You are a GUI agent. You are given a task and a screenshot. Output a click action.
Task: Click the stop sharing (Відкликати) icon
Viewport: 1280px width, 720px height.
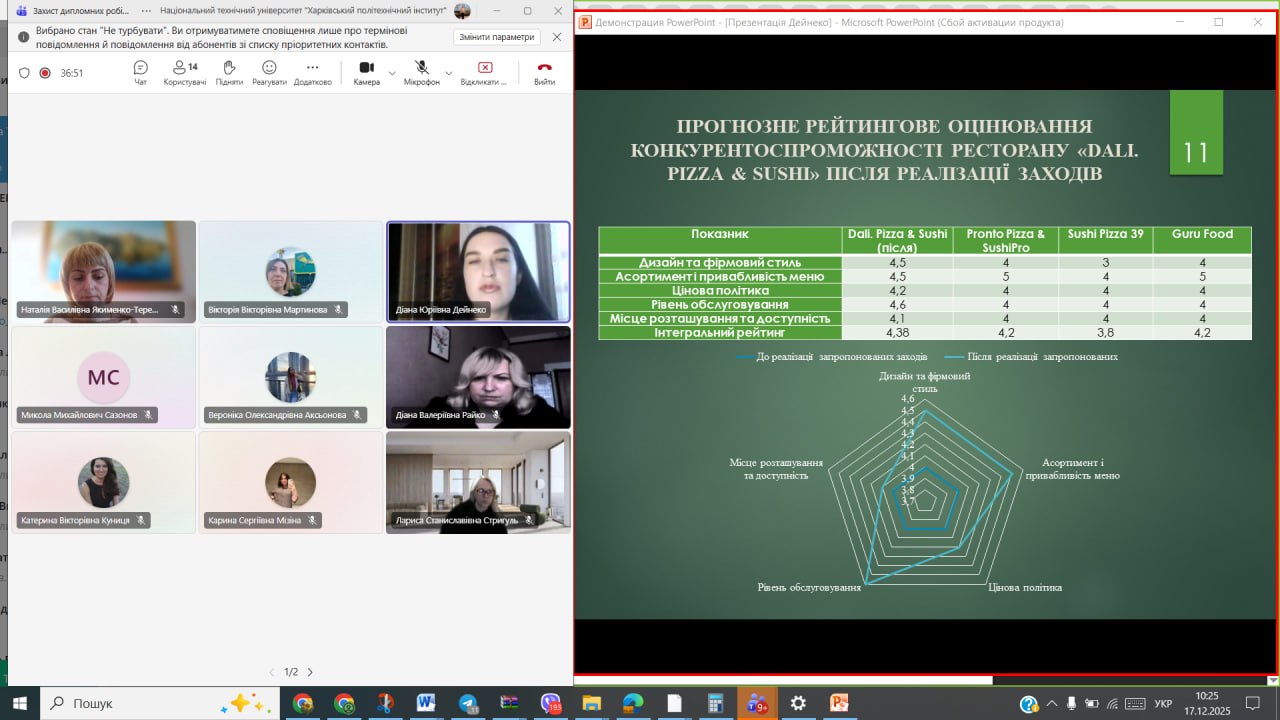[x=484, y=71]
